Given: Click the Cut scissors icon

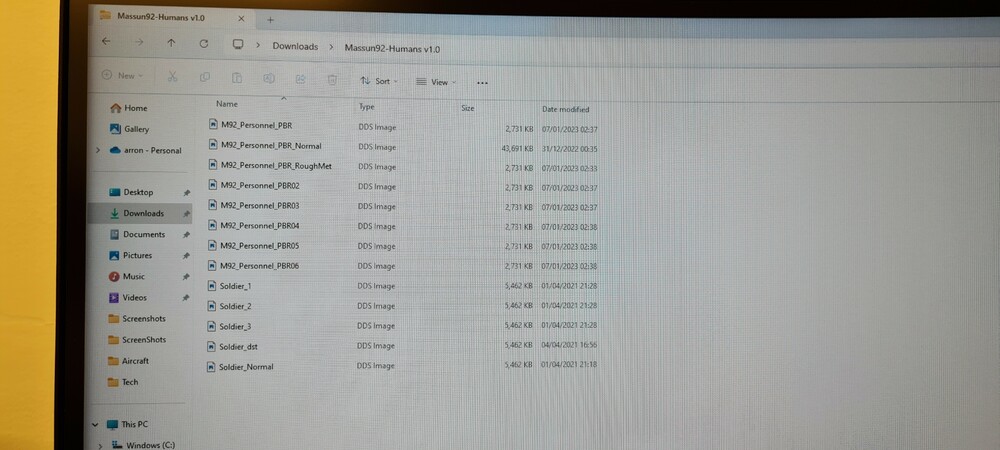Looking at the screenshot, I should (172, 76).
